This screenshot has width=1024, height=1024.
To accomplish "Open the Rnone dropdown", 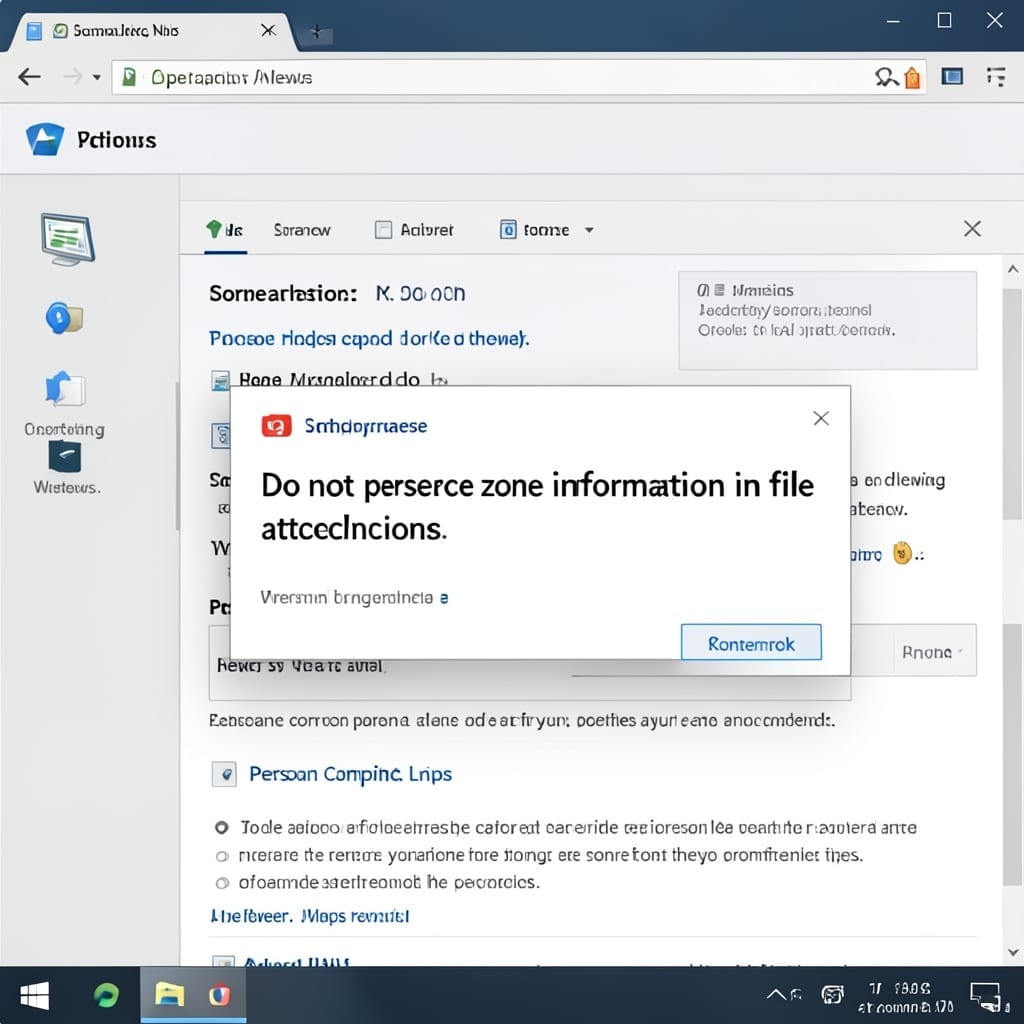I will (933, 651).
